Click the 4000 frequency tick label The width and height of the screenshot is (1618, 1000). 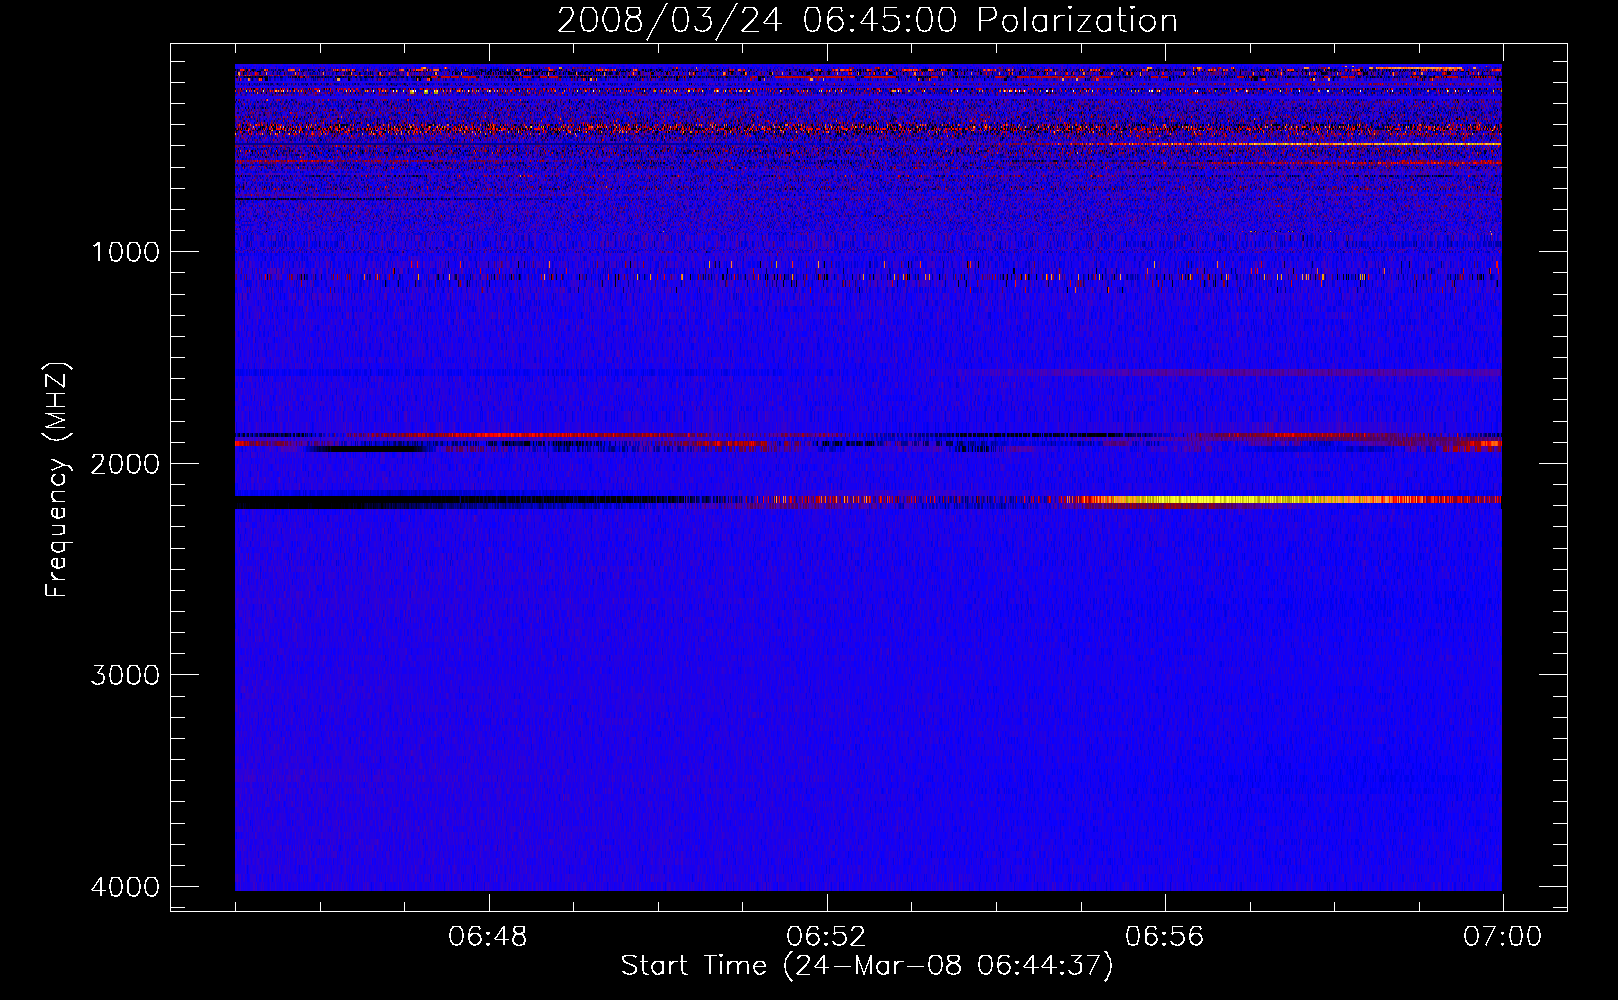pyautogui.click(x=125, y=887)
